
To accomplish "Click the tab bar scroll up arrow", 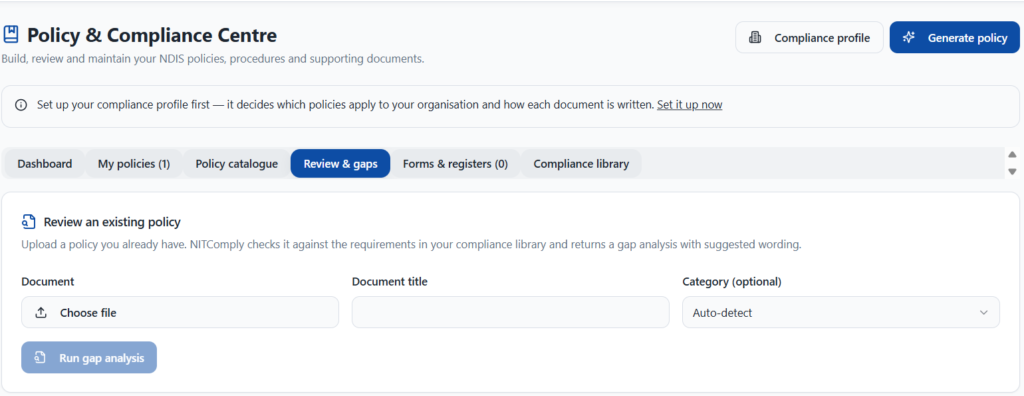I will click(x=1012, y=155).
